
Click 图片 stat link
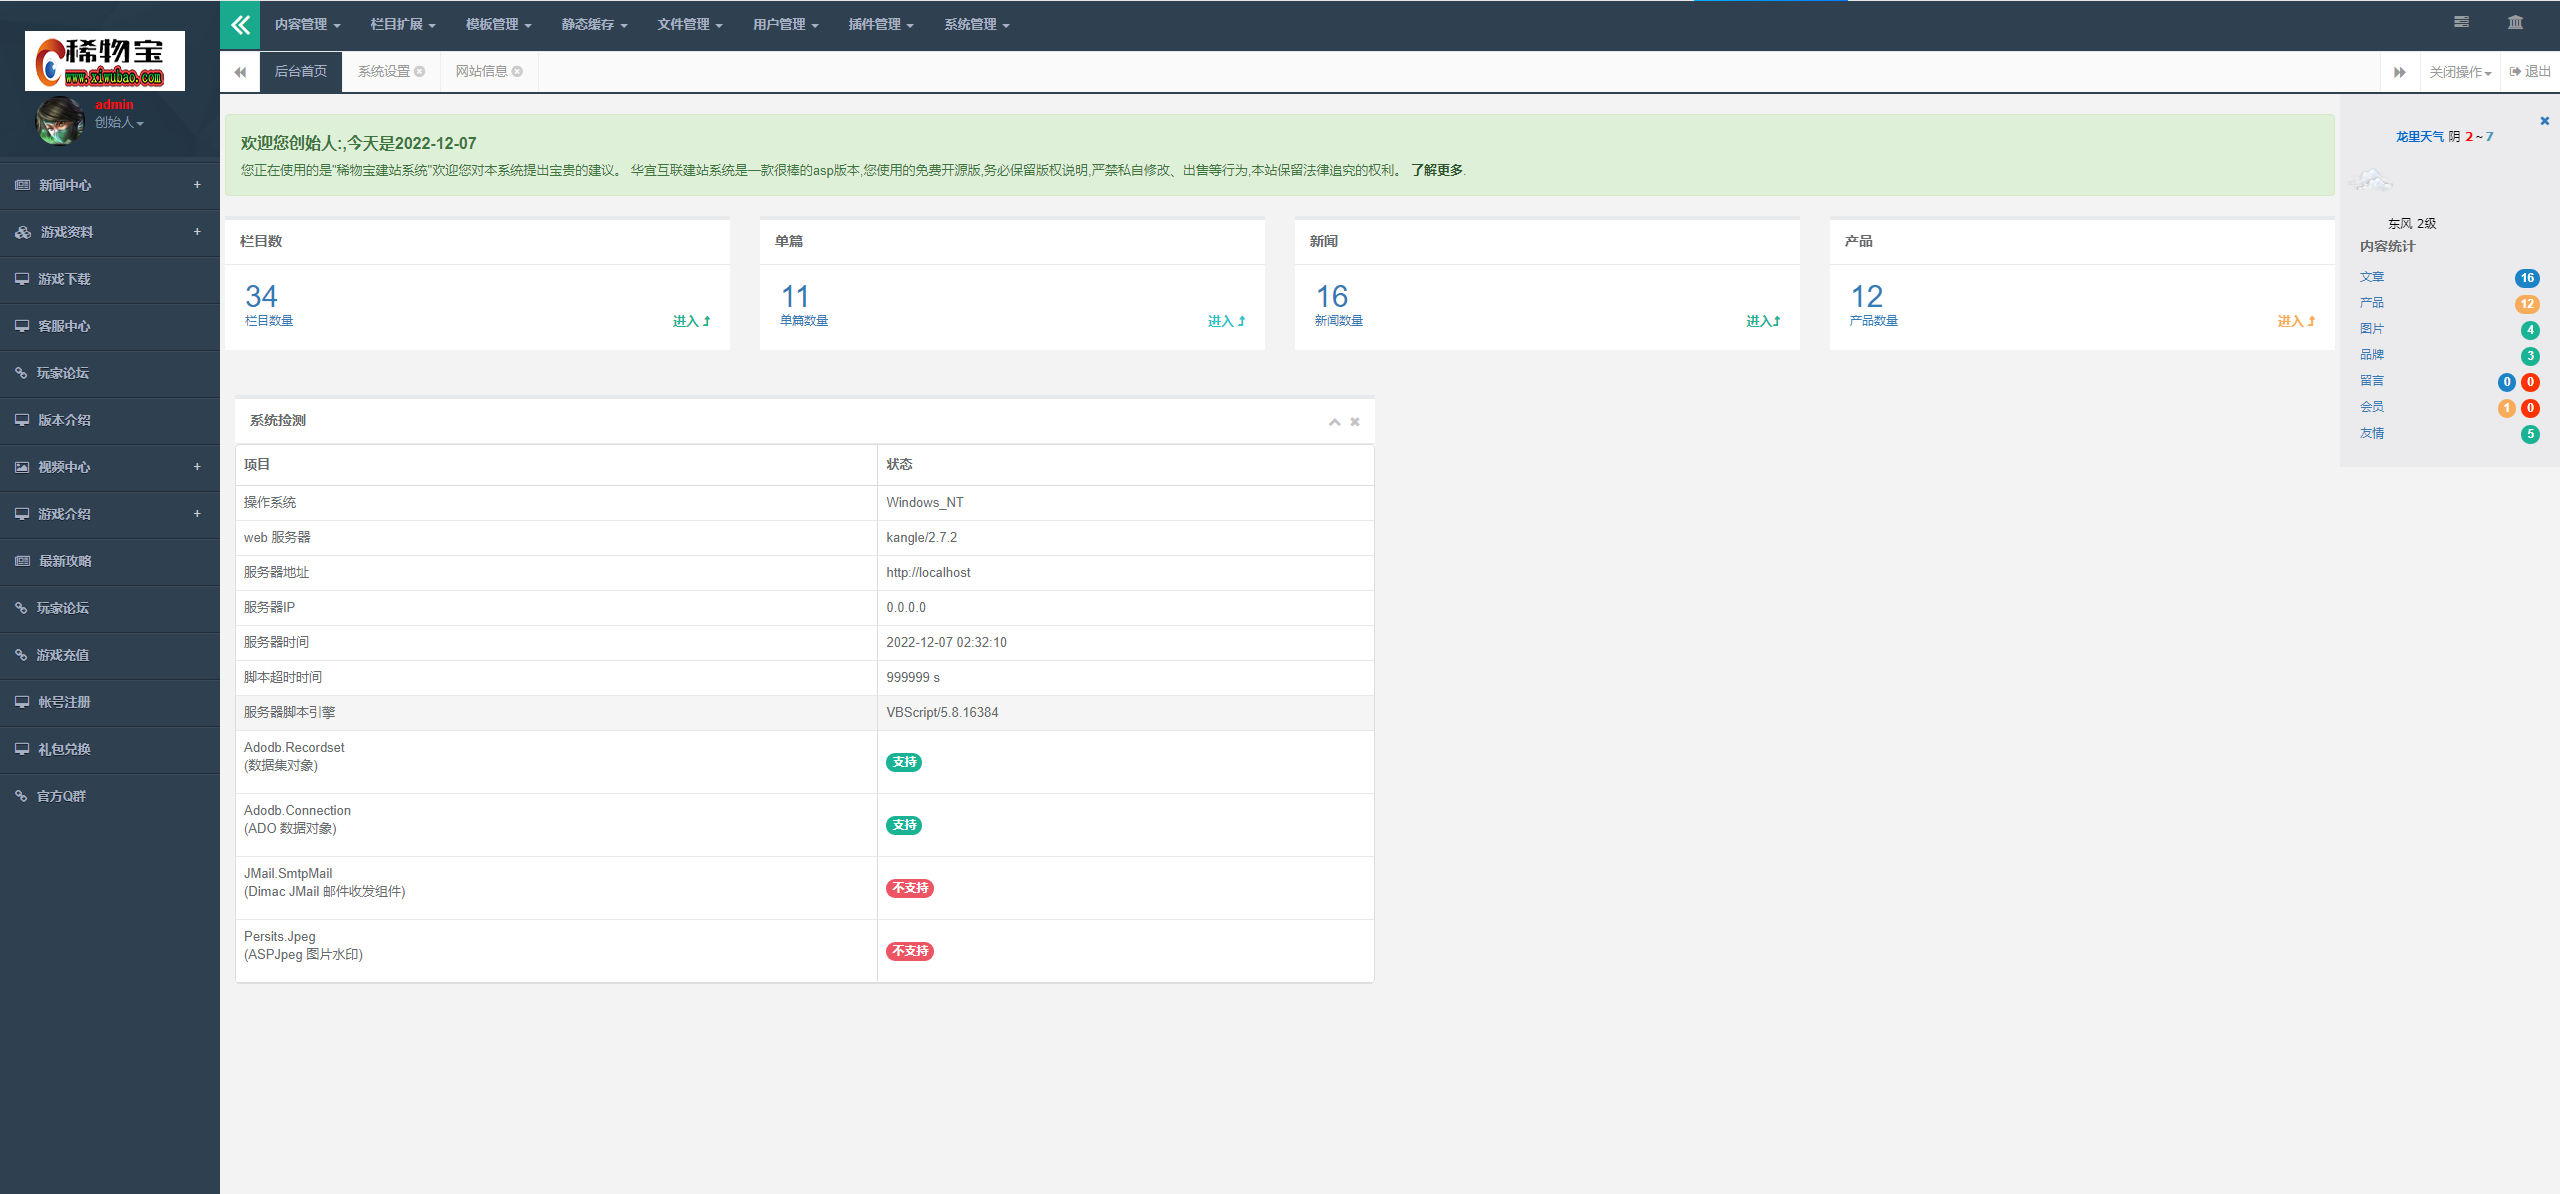[x=2372, y=329]
